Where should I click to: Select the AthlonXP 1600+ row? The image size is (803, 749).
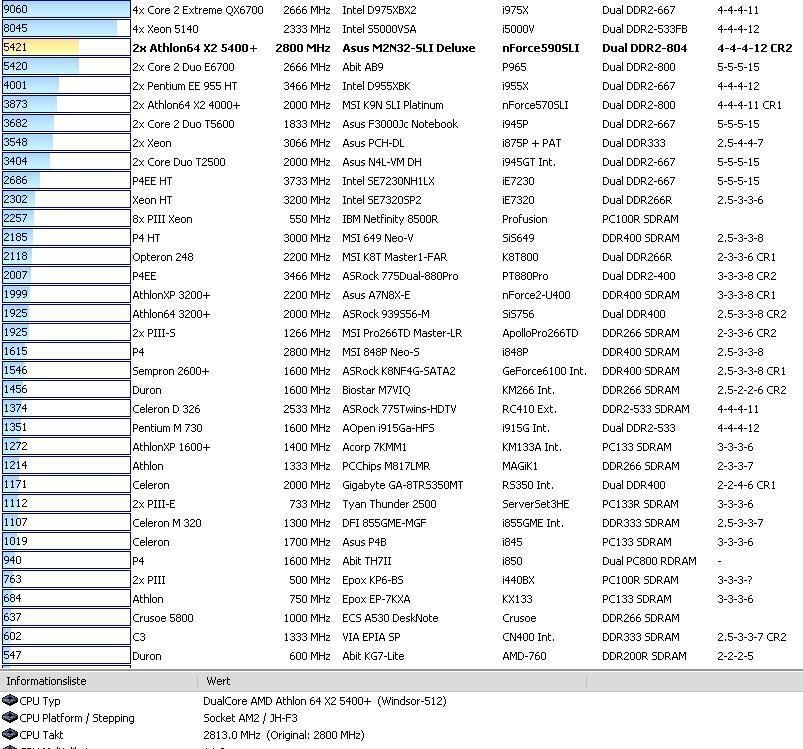[x=402, y=446]
